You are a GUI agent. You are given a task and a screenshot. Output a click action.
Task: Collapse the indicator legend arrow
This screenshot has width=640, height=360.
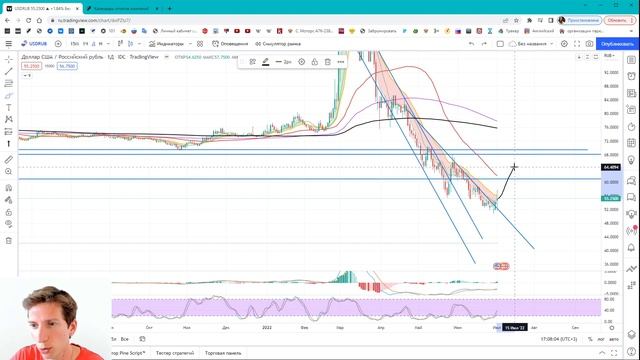click(x=27, y=76)
